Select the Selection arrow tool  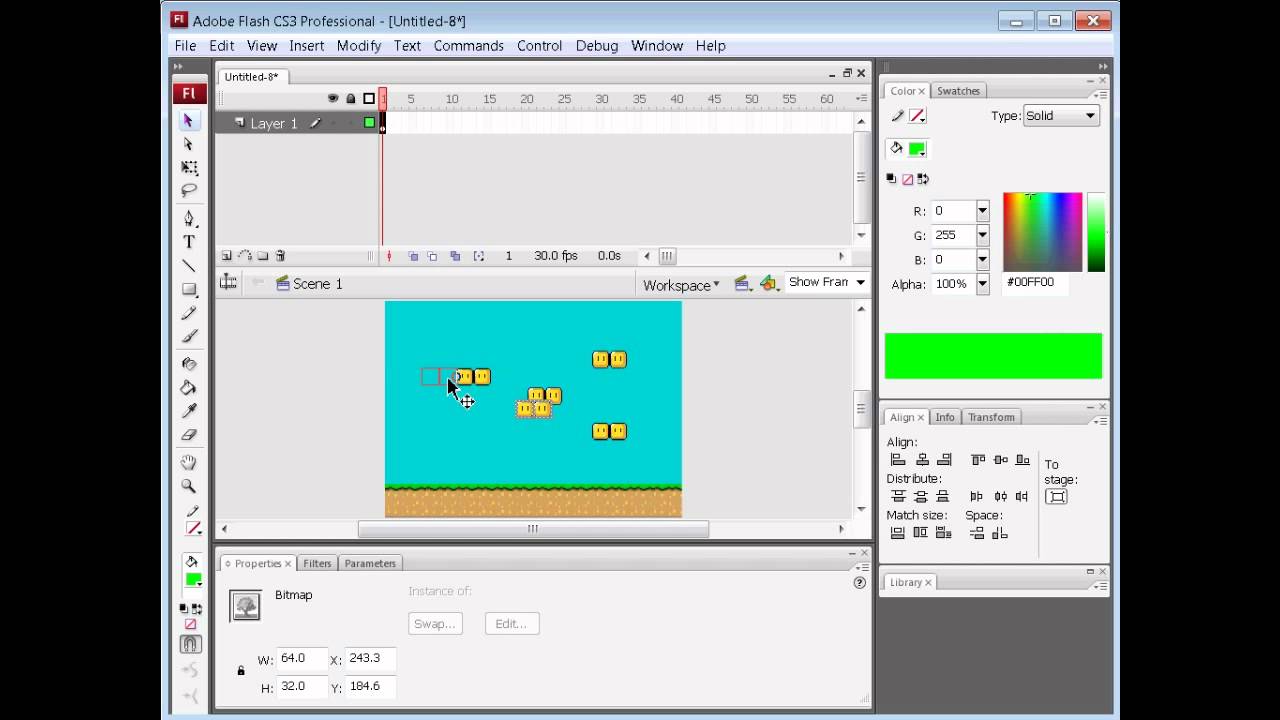click(188, 120)
